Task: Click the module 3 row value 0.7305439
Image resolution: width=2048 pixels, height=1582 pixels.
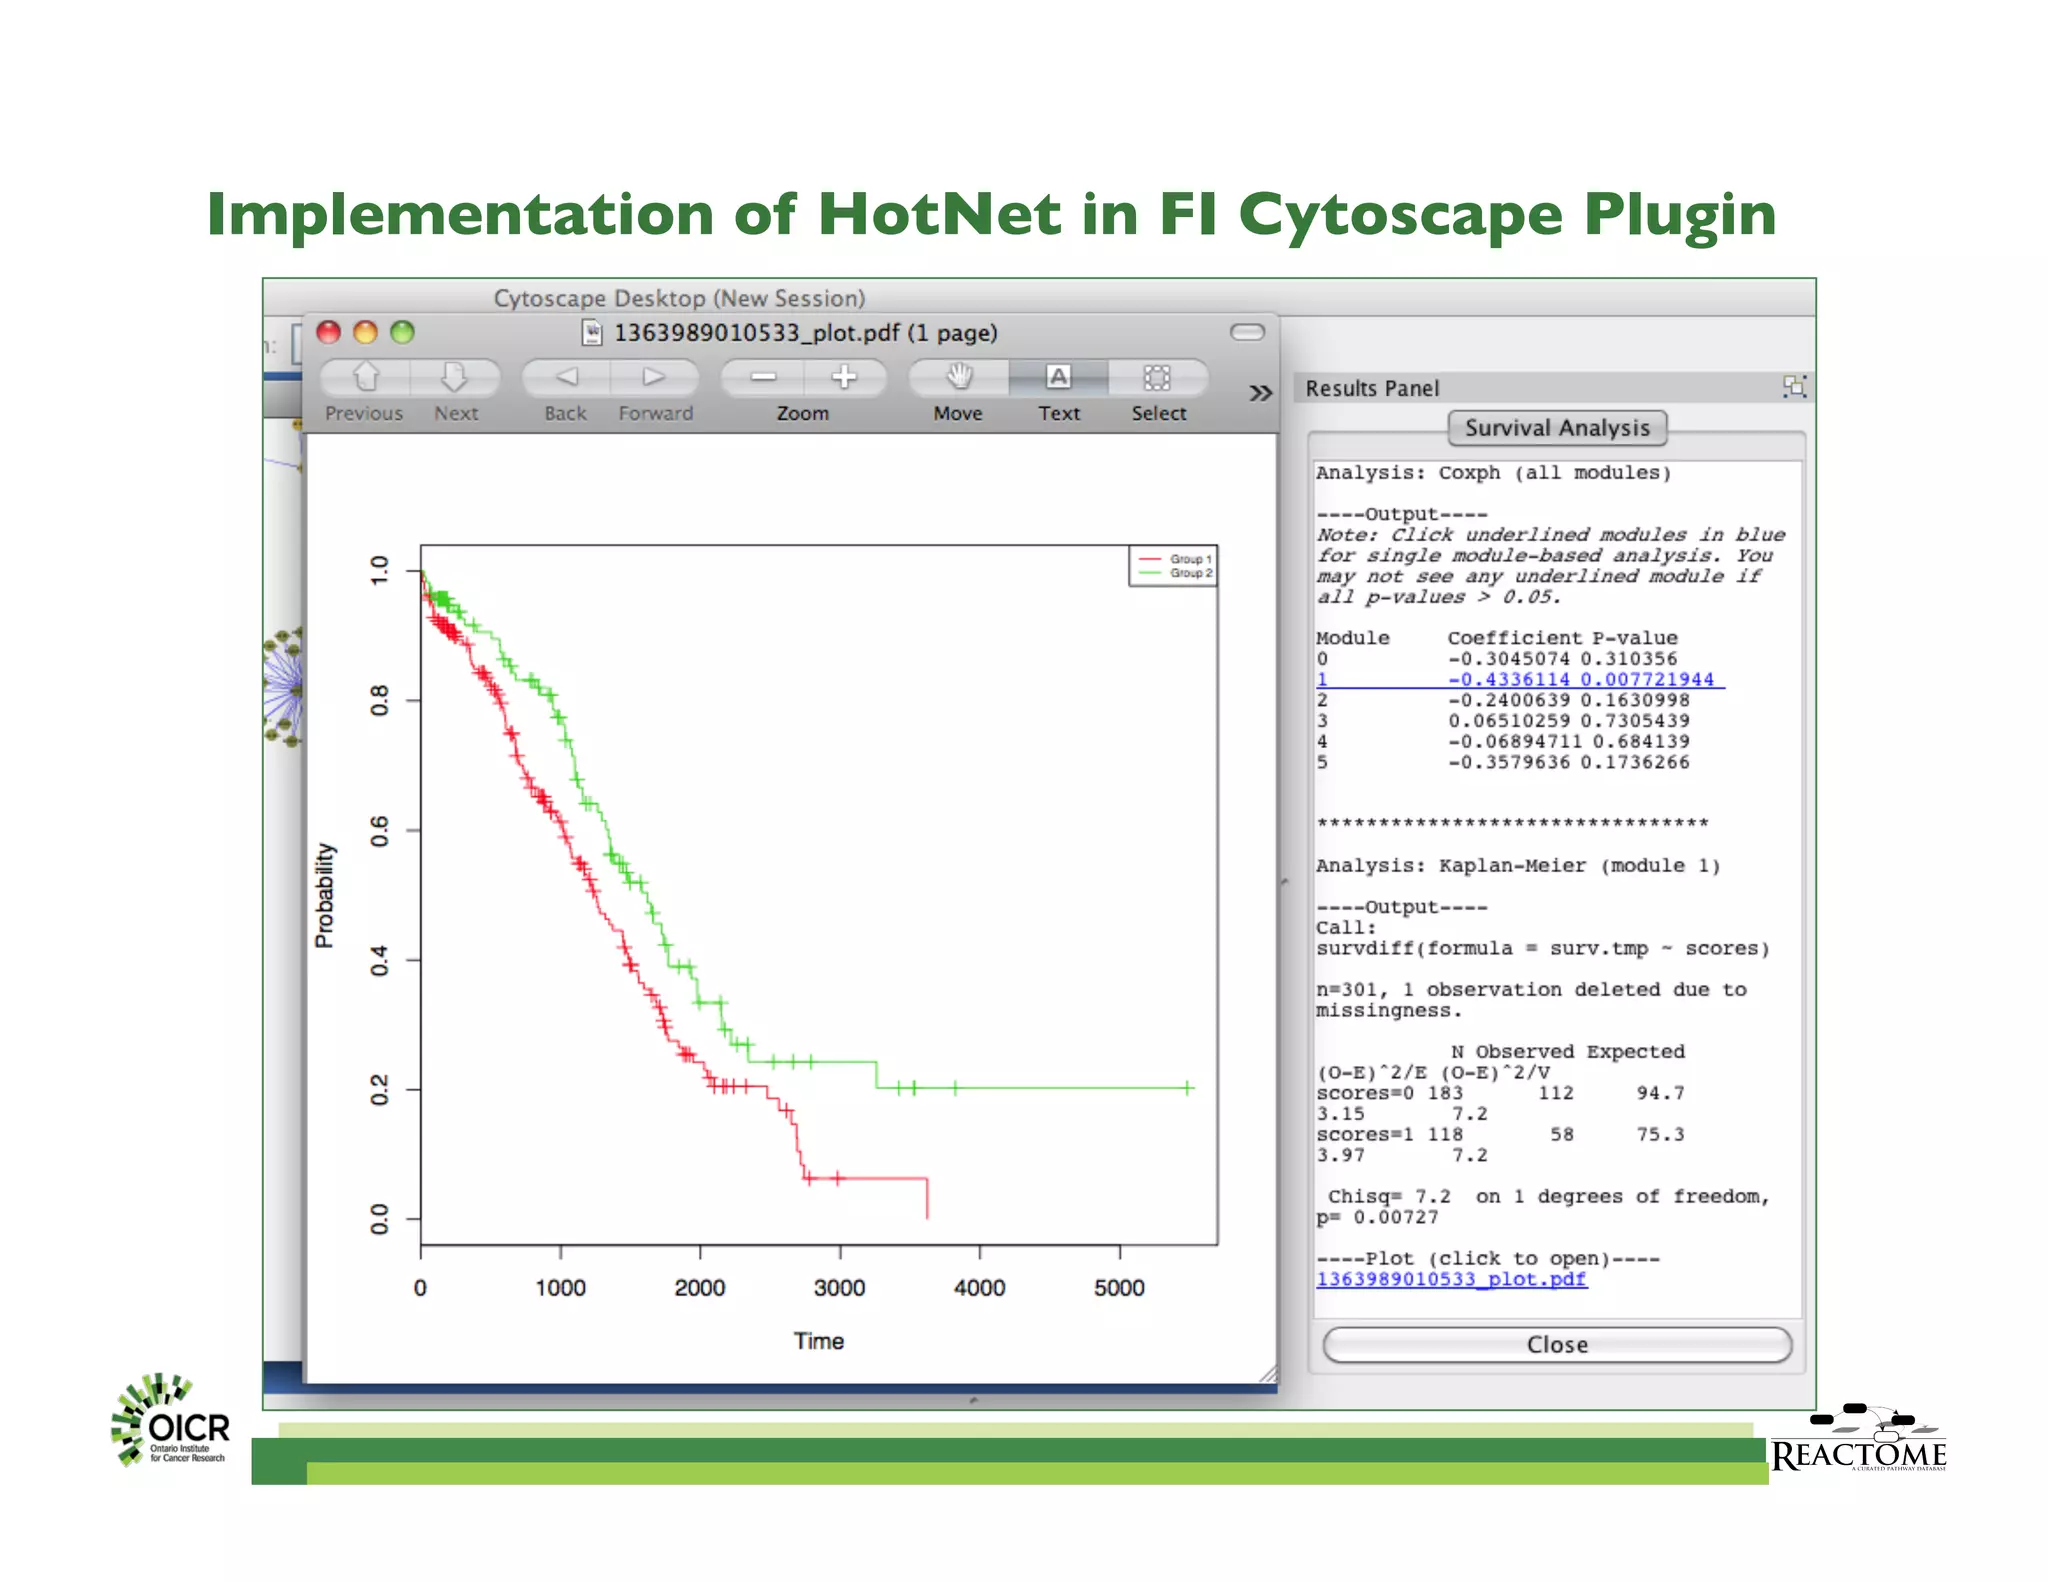Action: 1635,721
